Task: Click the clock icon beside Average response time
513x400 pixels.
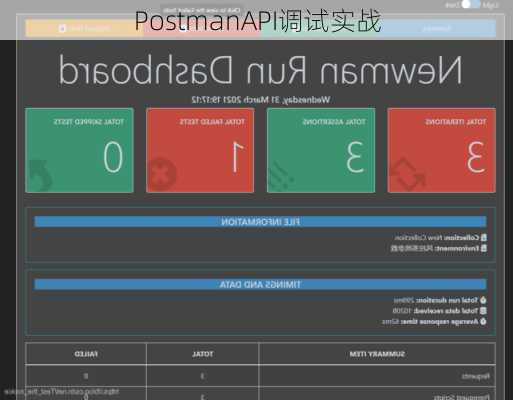Action: [x=483, y=322]
